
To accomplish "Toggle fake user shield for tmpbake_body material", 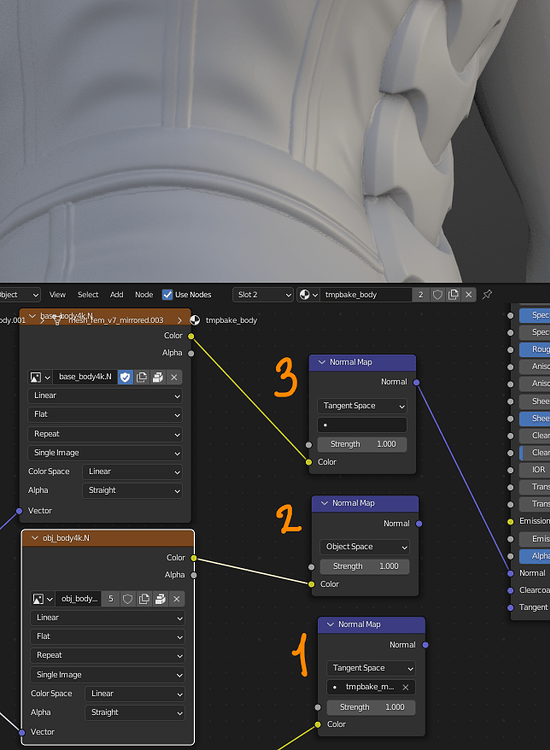I will [437, 295].
